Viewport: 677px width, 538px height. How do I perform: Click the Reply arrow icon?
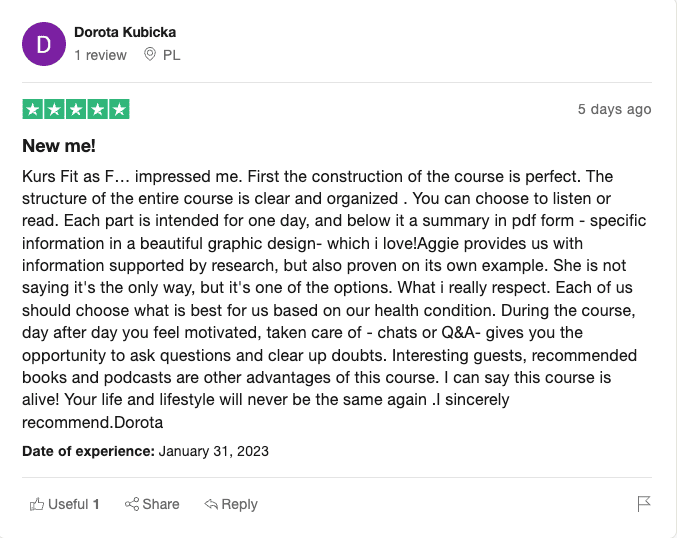coord(211,504)
